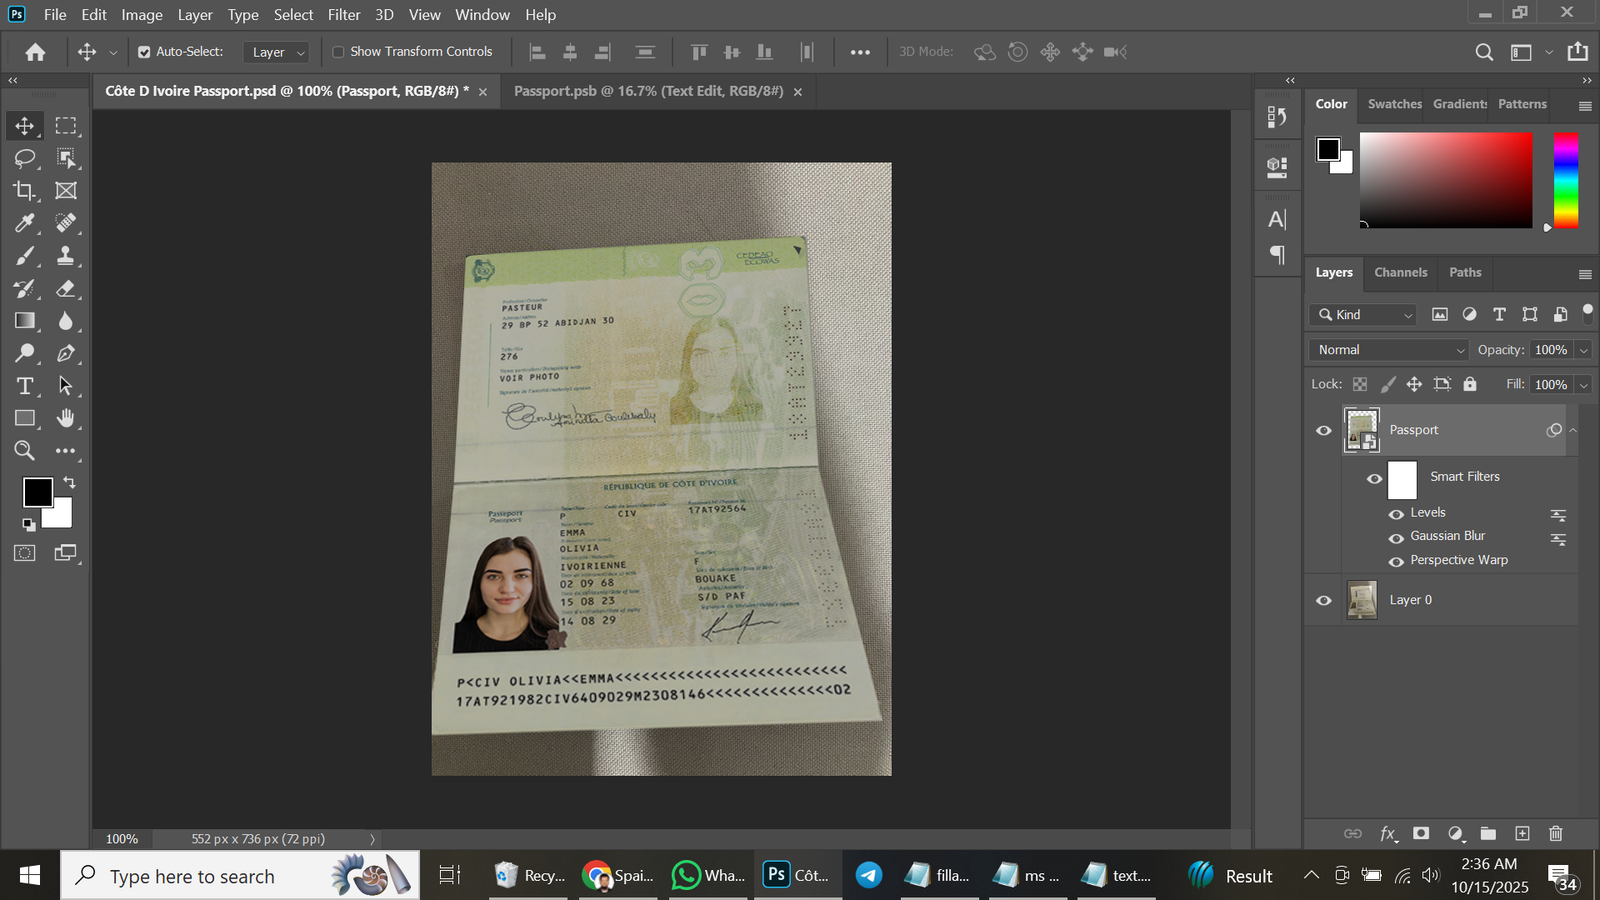Viewport: 1600px width, 900px height.
Task: Toggle visibility of Layer 0
Action: coord(1324,600)
